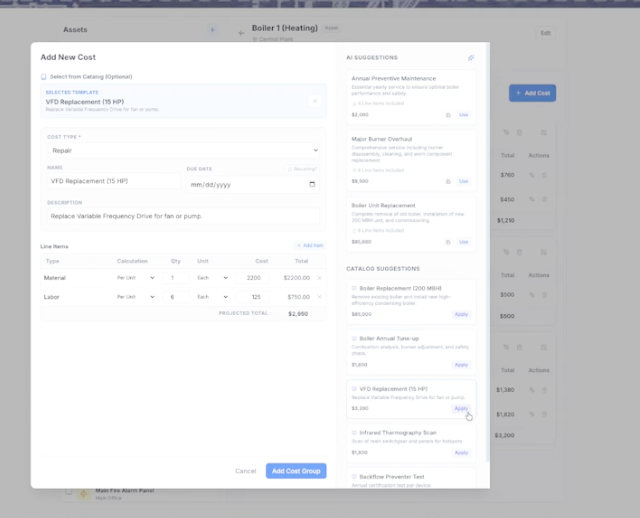The image size is (640, 518).
Task: Open the Cost Type dropdown
Action: click(183, 149)
